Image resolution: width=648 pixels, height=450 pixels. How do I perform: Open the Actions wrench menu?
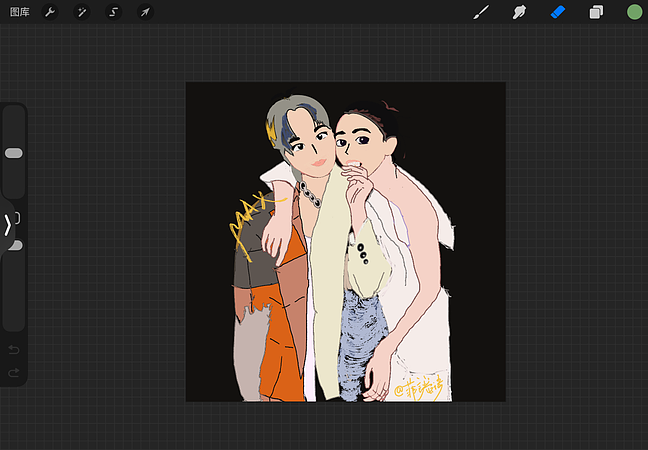point(50,12)
